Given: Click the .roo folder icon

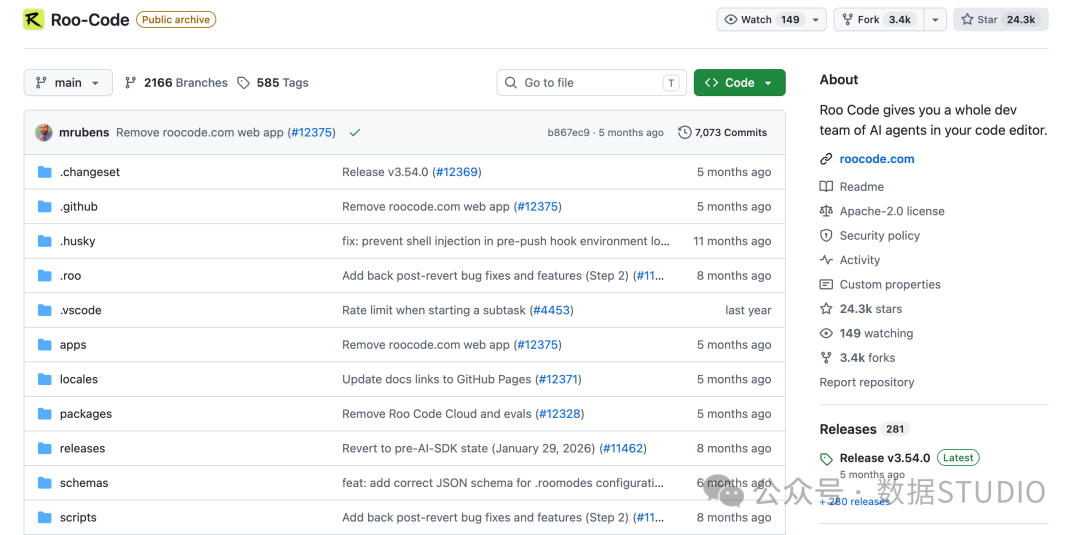Looking at the screenshot, I should 45,275.
